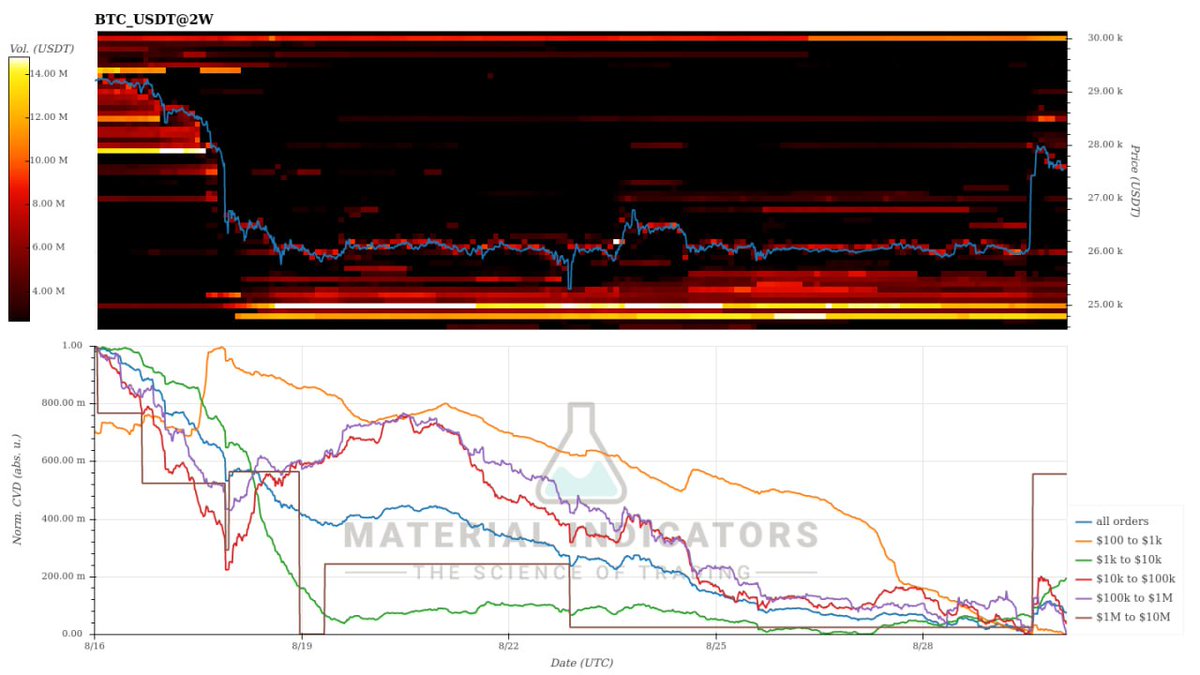Click the 12.00 M colorbar label
1200x675 pixels.
click(x=49, y=117)
